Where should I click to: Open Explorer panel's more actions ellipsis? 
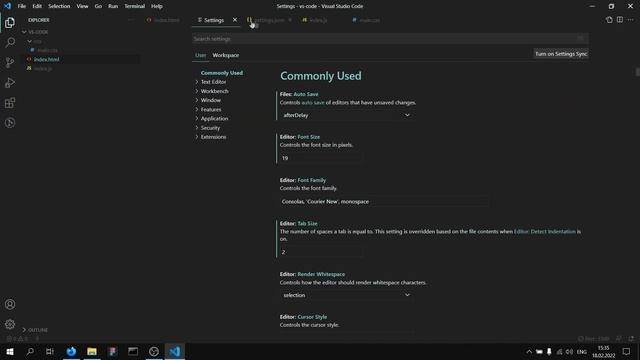click(131, 20)
